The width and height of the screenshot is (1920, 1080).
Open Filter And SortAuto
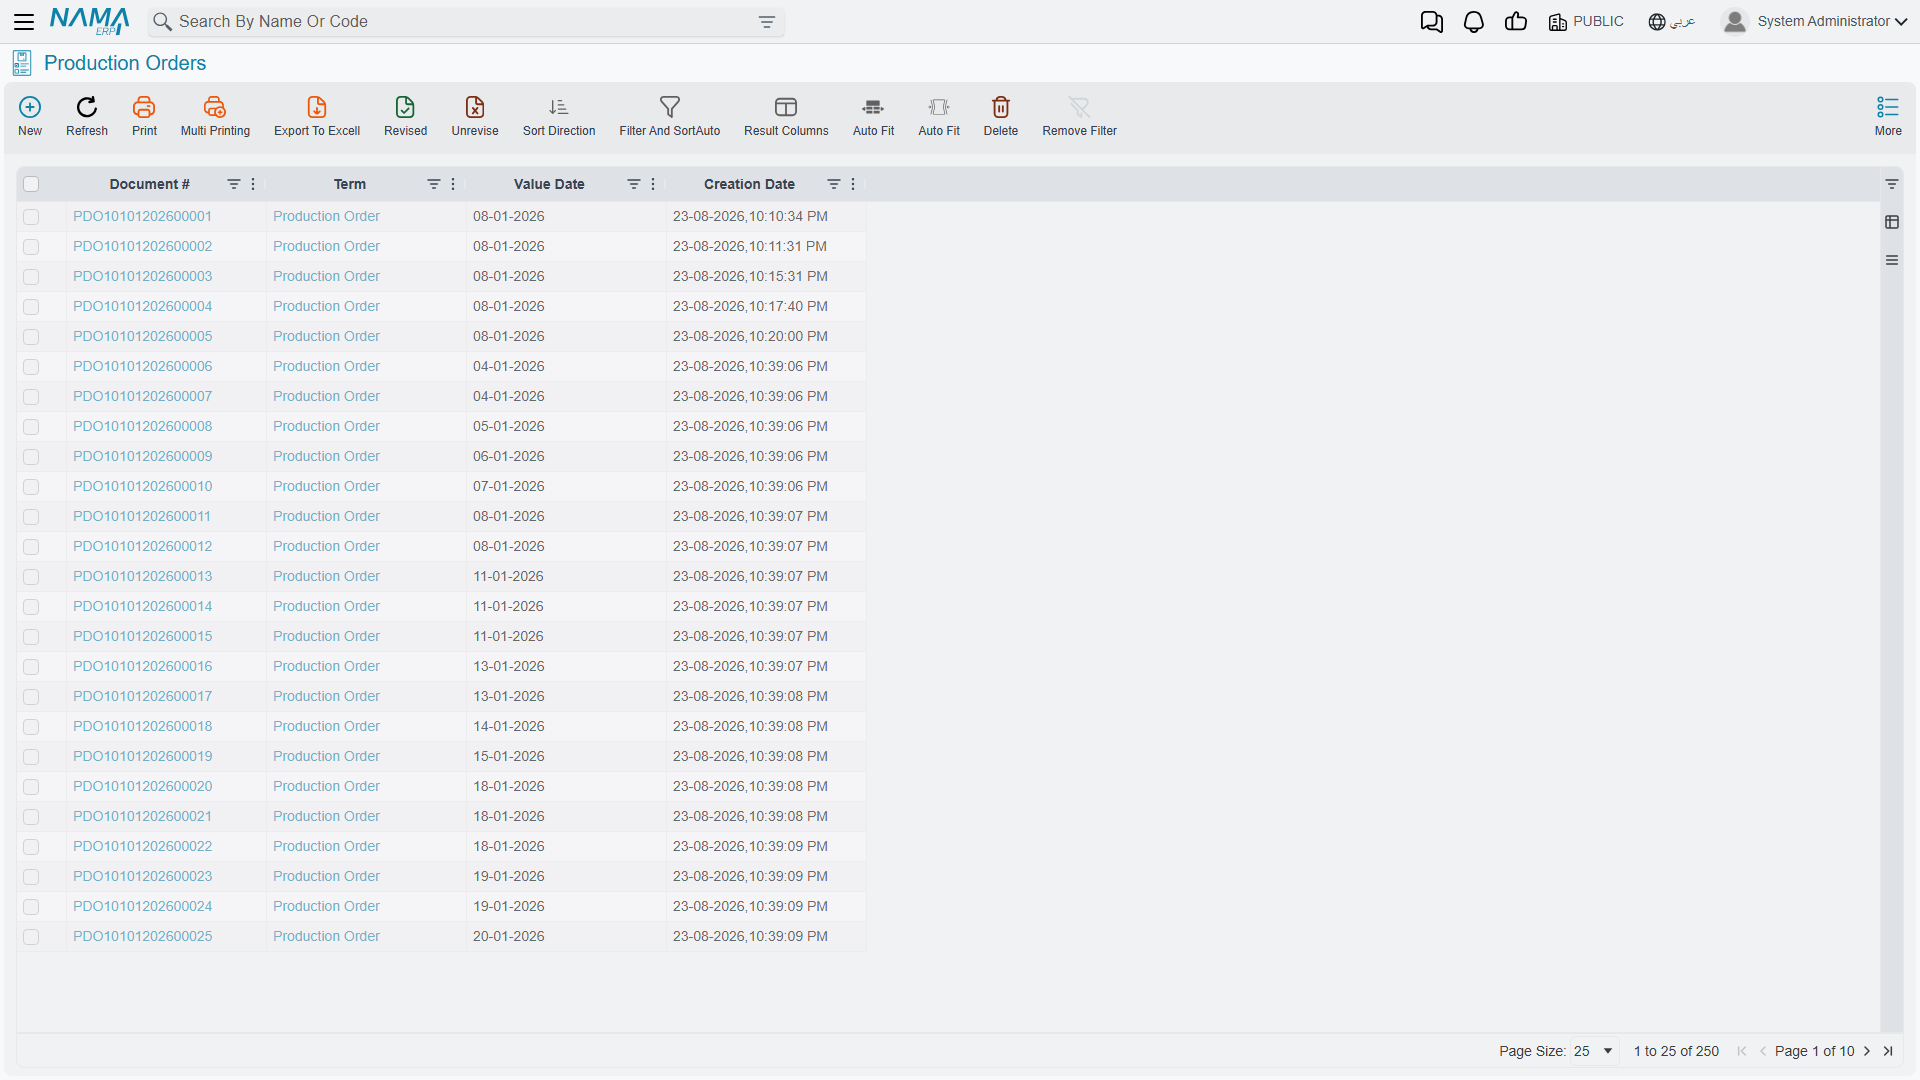tap(670, 107)
